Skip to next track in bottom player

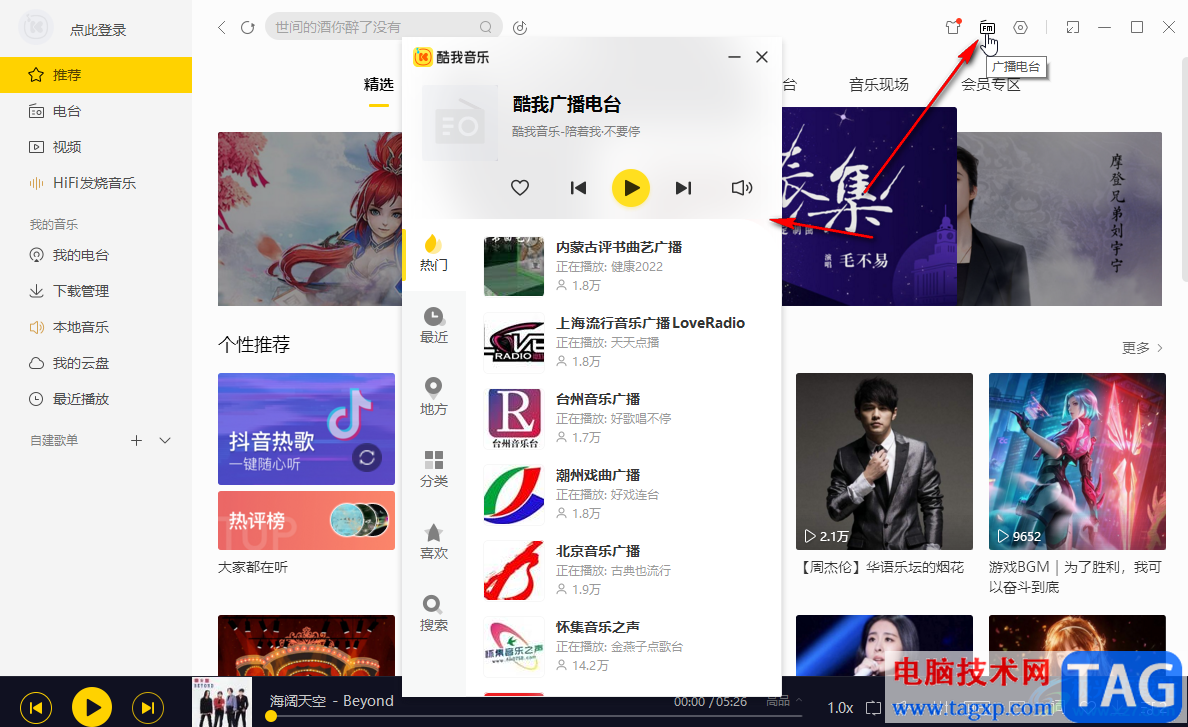(x=148, y=707)
